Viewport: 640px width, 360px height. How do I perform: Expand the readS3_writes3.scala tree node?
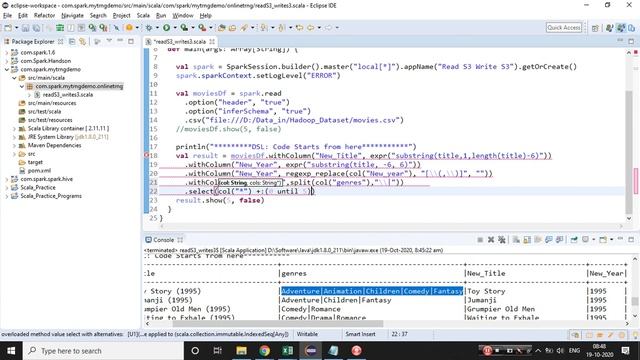[x=29, y=95]
